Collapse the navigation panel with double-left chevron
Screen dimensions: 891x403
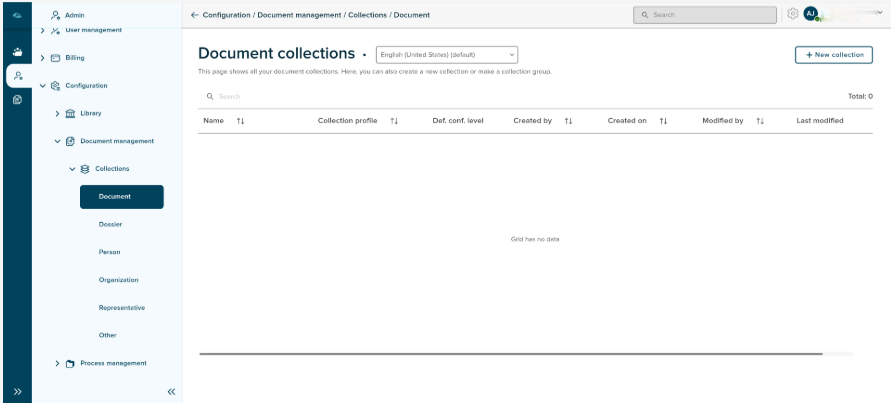pos(171,392)
